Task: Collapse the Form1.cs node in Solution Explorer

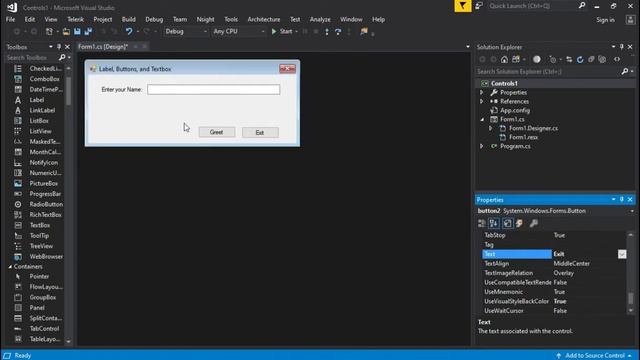Action: [482, 120]
